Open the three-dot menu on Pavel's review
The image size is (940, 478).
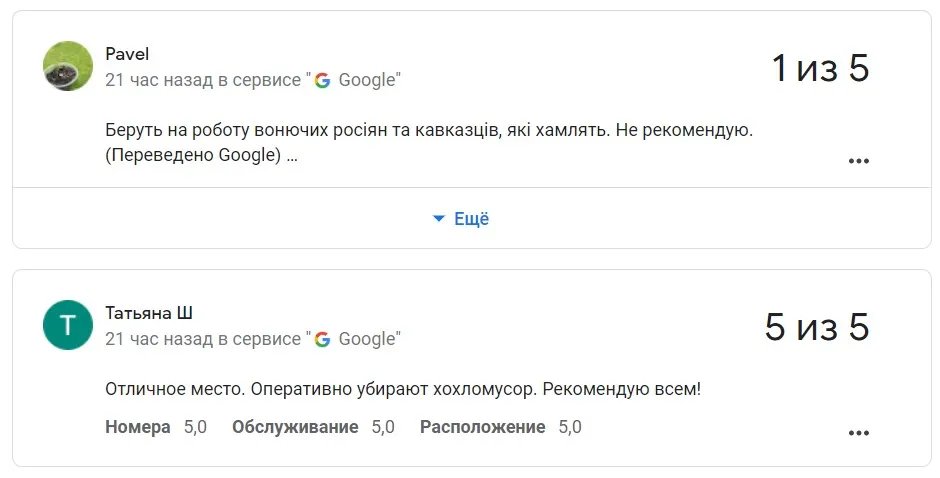coord(858,161)
